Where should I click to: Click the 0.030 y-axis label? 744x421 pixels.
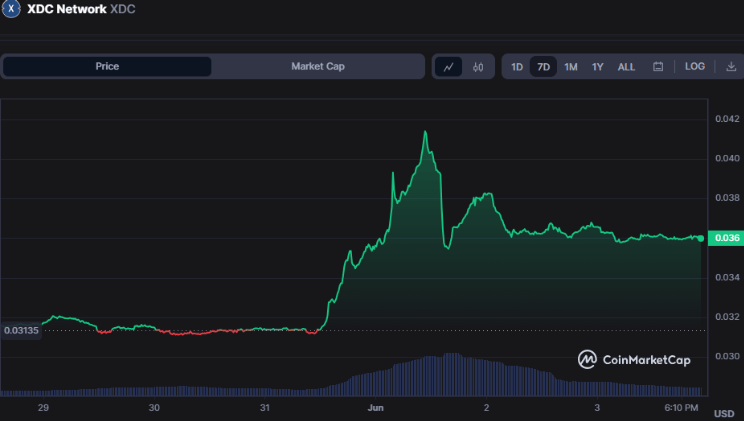pos(727,356)
